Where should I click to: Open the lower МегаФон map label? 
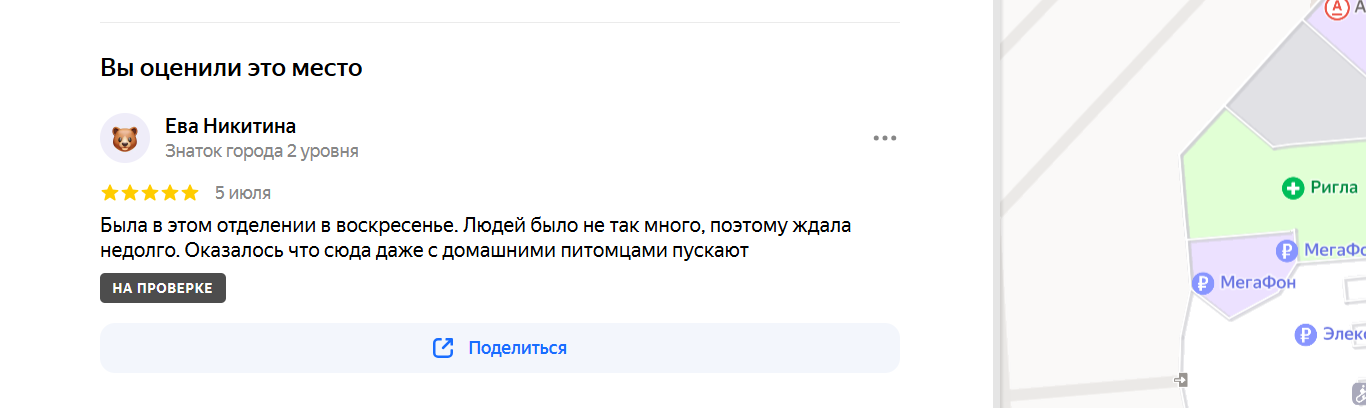pyautogui.click(x=1258, y=283)
